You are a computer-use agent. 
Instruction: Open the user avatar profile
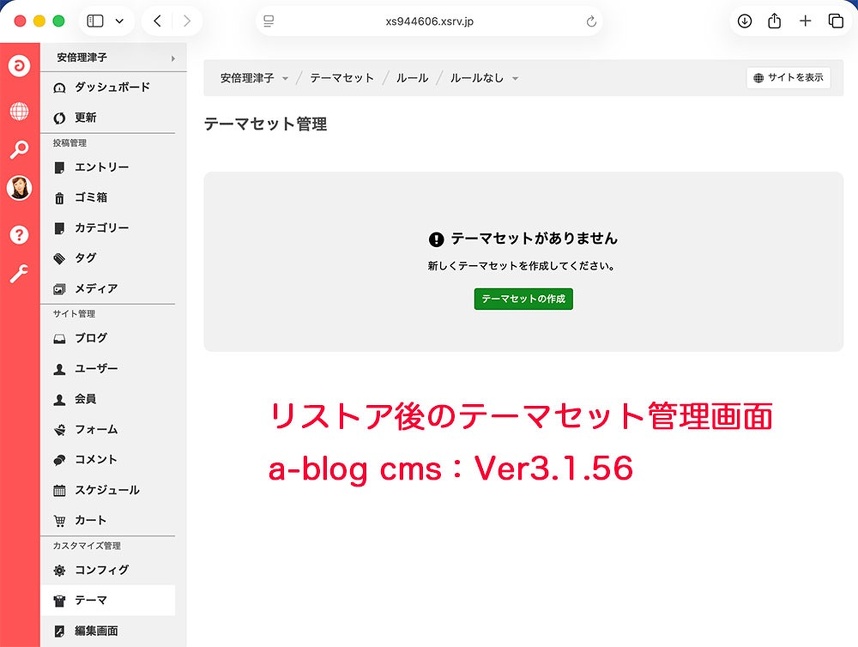[x=19, y=188]
